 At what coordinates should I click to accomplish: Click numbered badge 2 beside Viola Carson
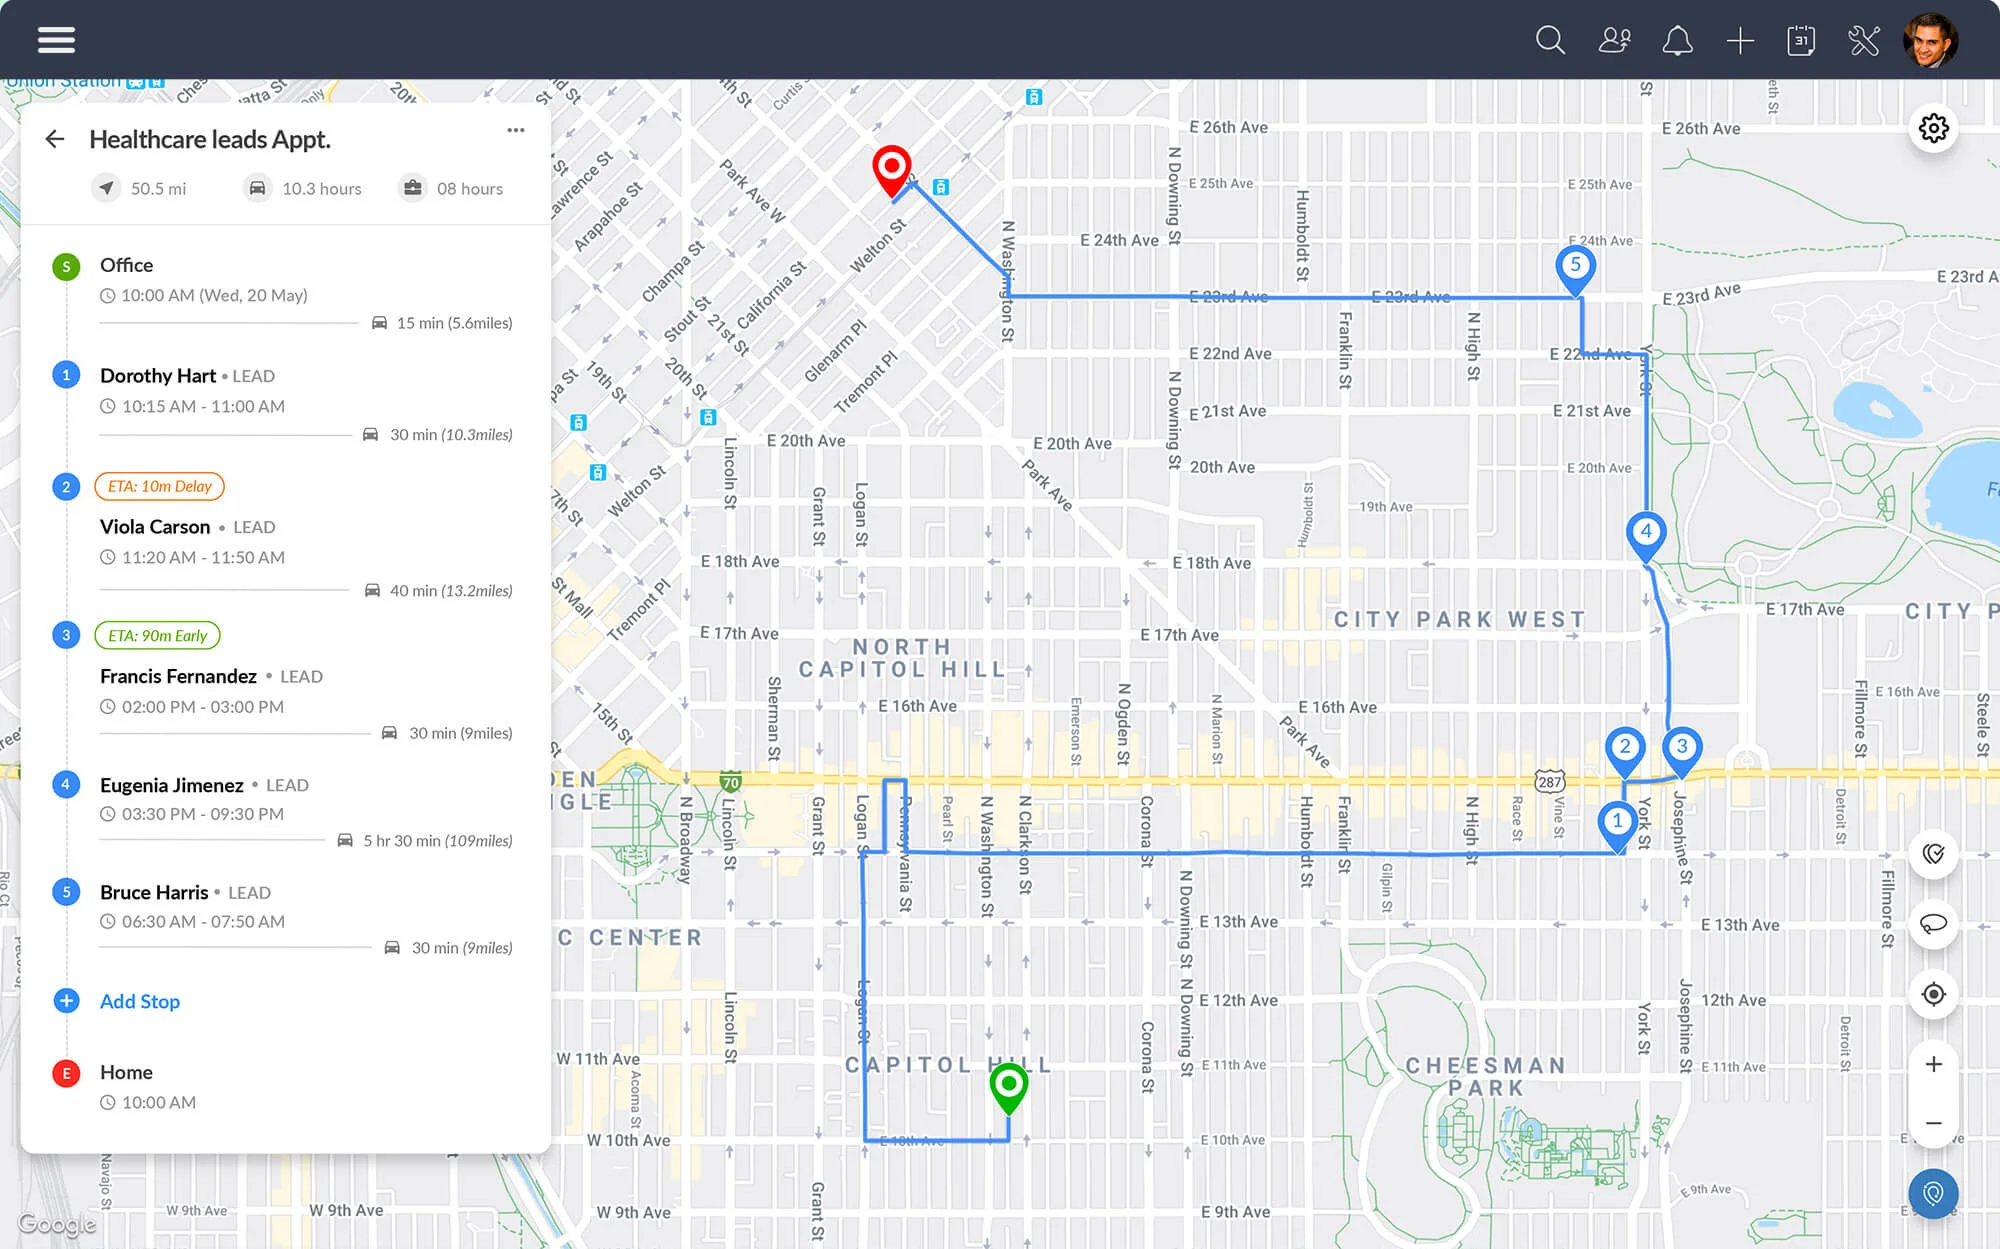pos(66,486)
